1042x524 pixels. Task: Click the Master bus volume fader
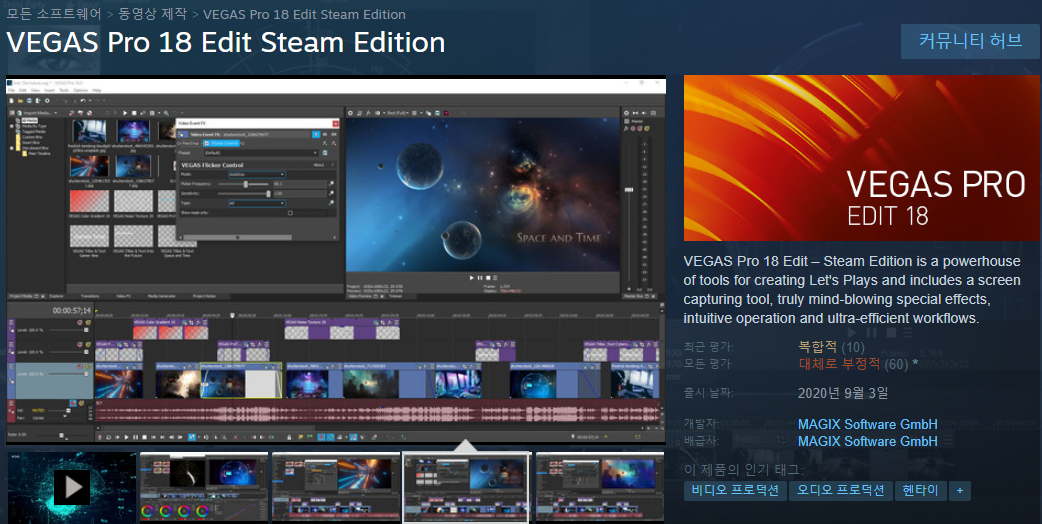[629, 190]
